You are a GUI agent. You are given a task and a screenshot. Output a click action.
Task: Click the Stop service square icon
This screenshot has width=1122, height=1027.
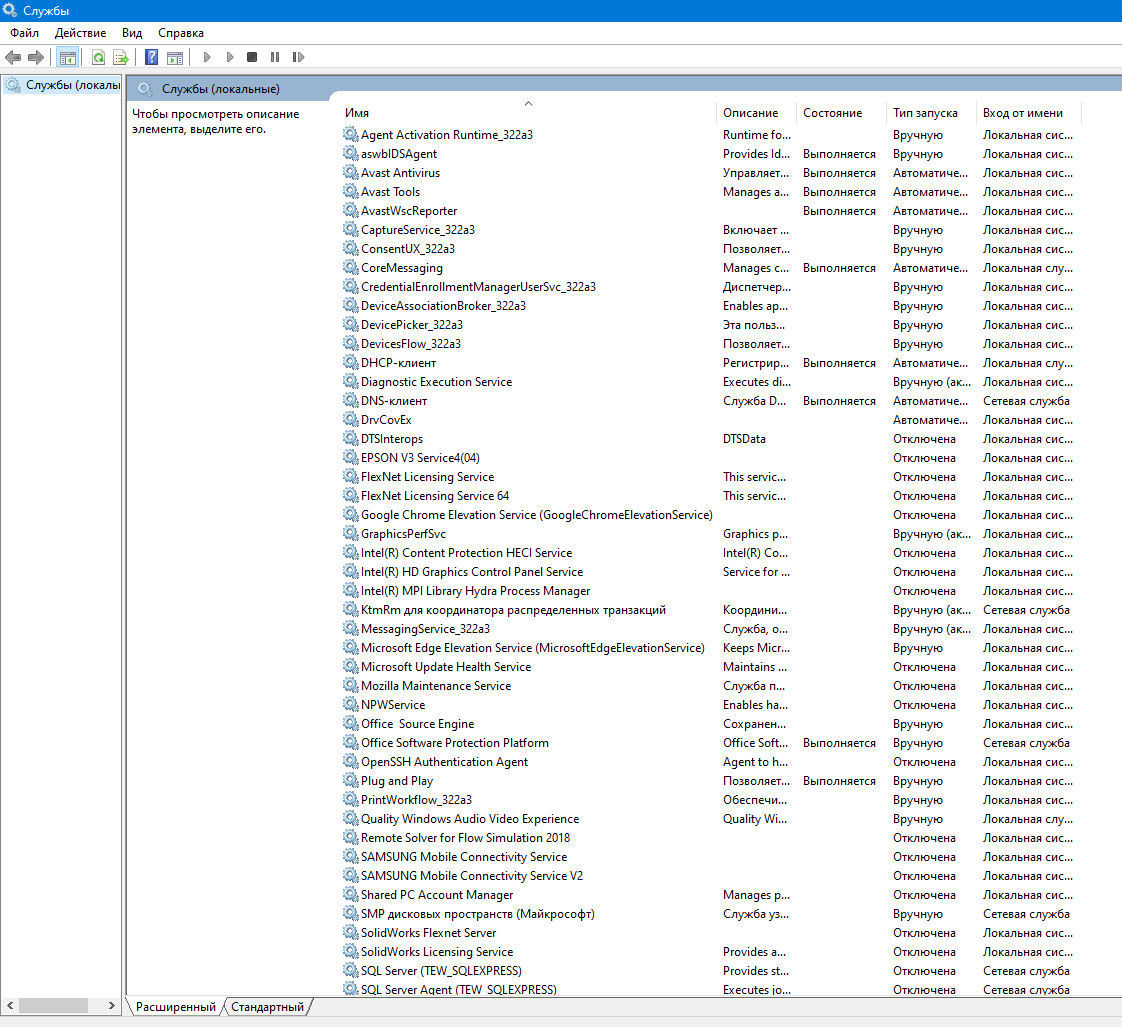coord(252,57)
